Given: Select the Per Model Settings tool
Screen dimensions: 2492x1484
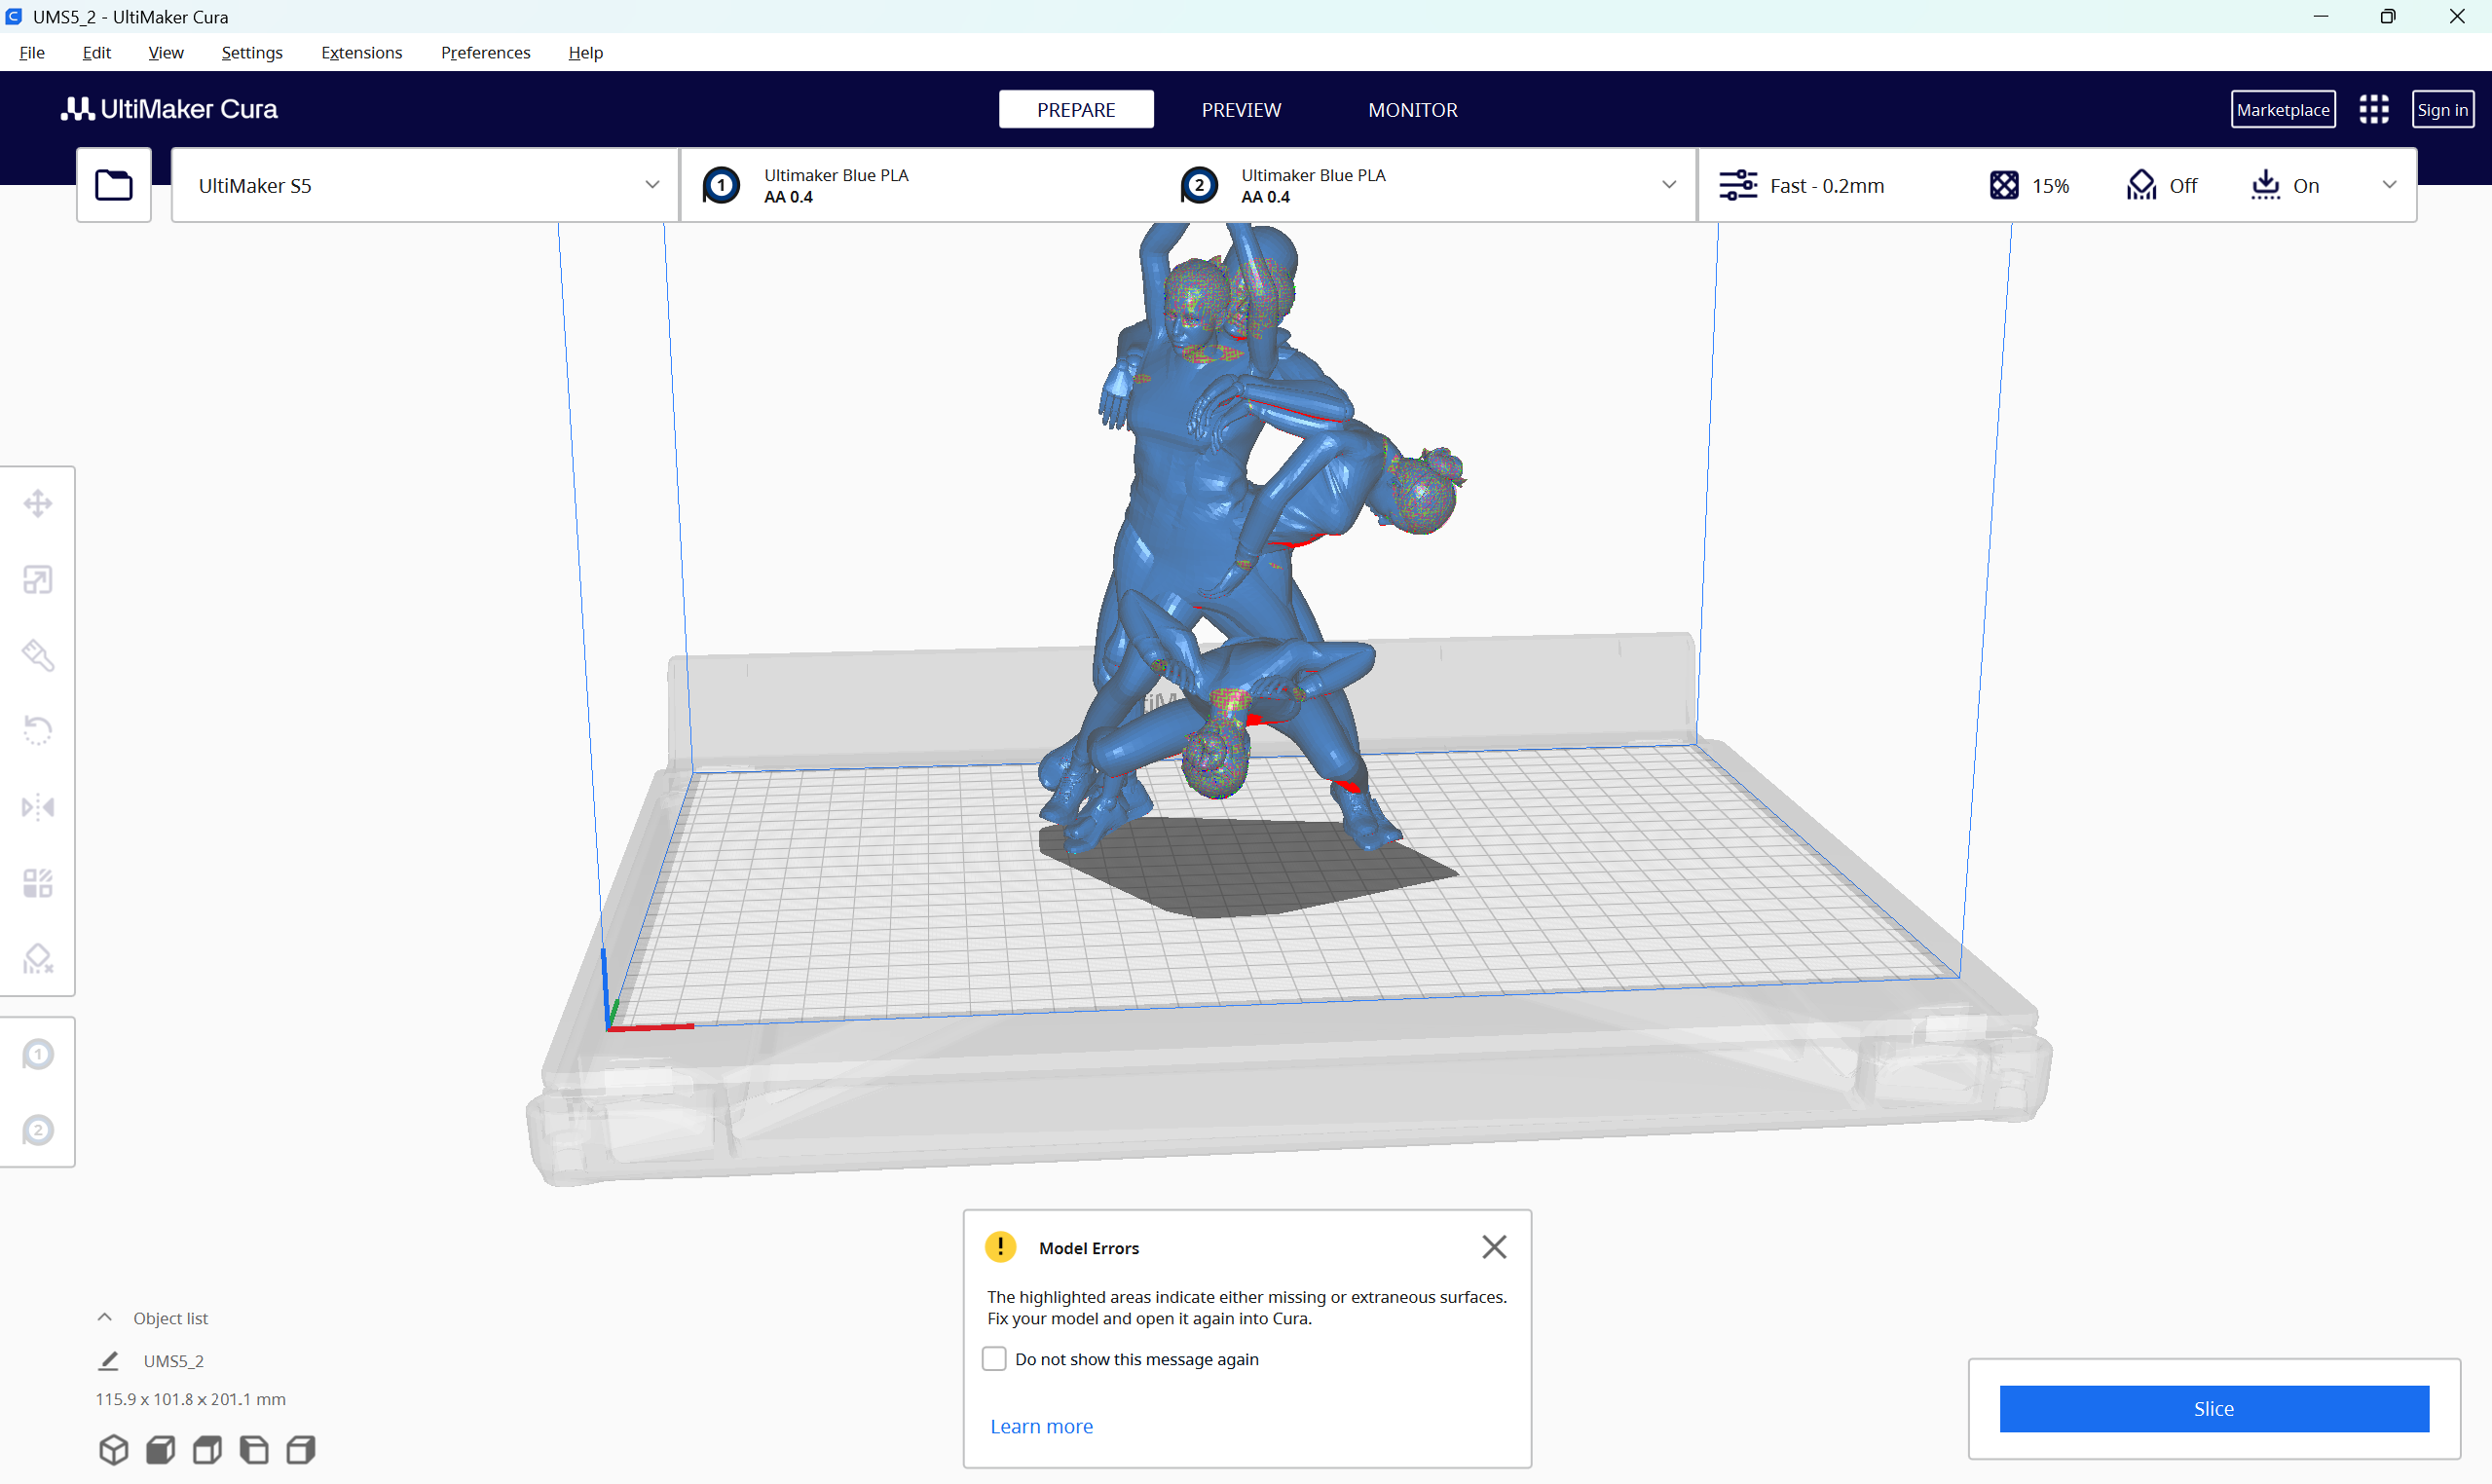Looking at the screenshot, I should click(38, 883).
